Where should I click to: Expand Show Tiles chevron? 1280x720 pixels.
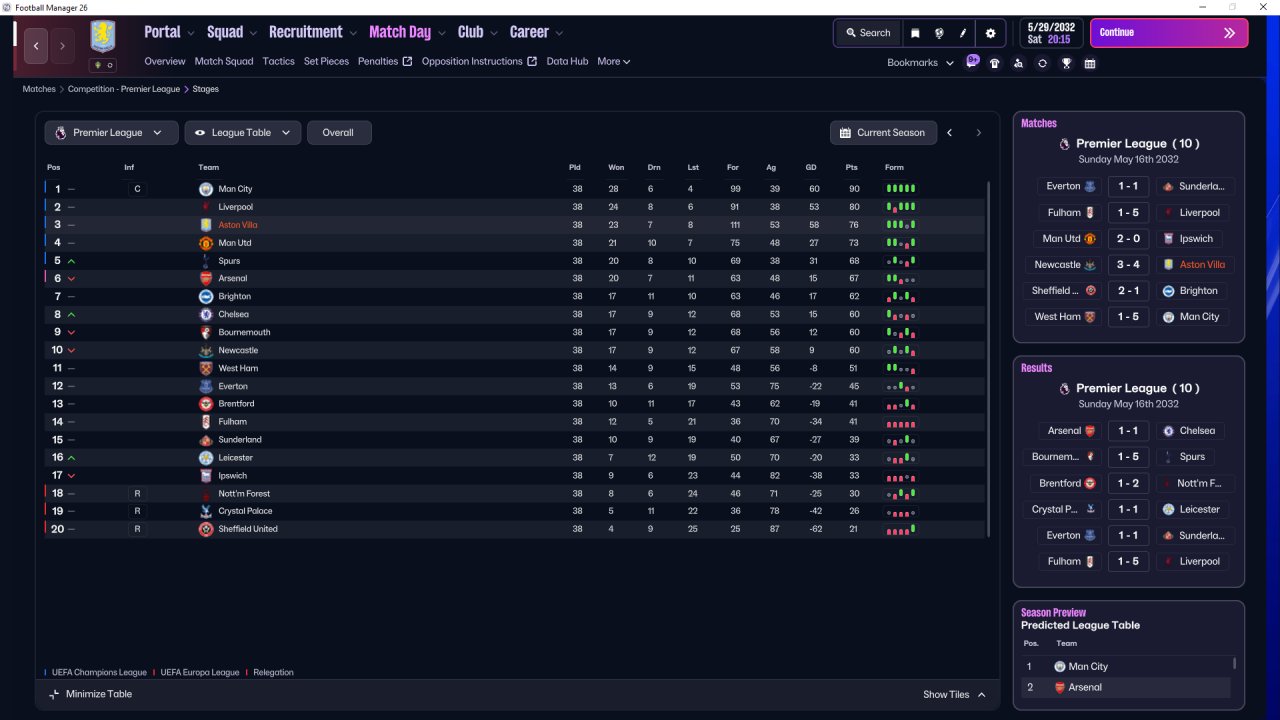tap(981, 695)
